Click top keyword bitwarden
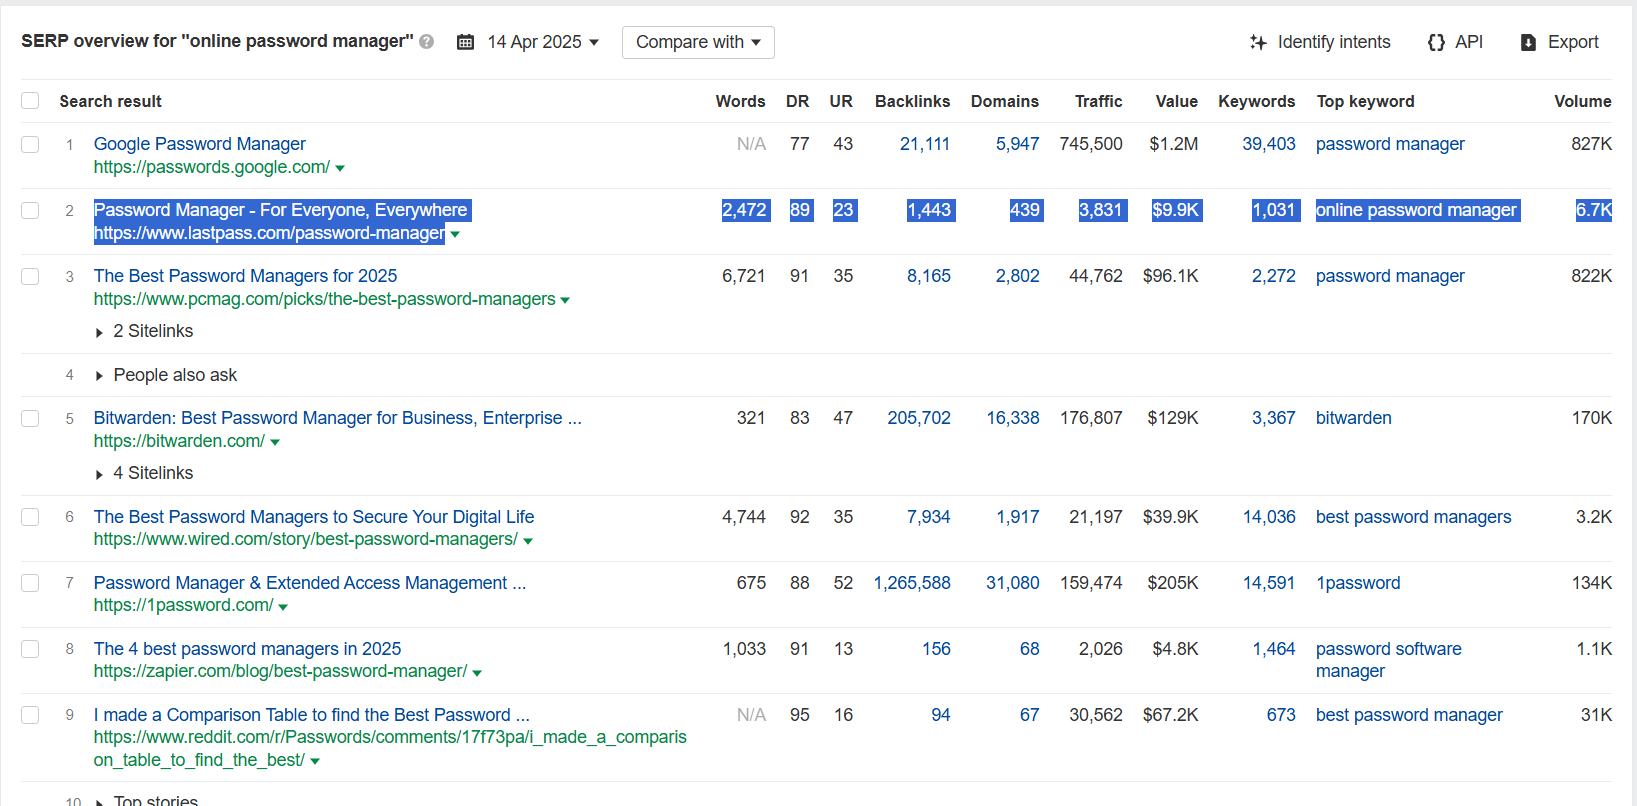The image size is (1637, 806). [x=1353, y=418]
